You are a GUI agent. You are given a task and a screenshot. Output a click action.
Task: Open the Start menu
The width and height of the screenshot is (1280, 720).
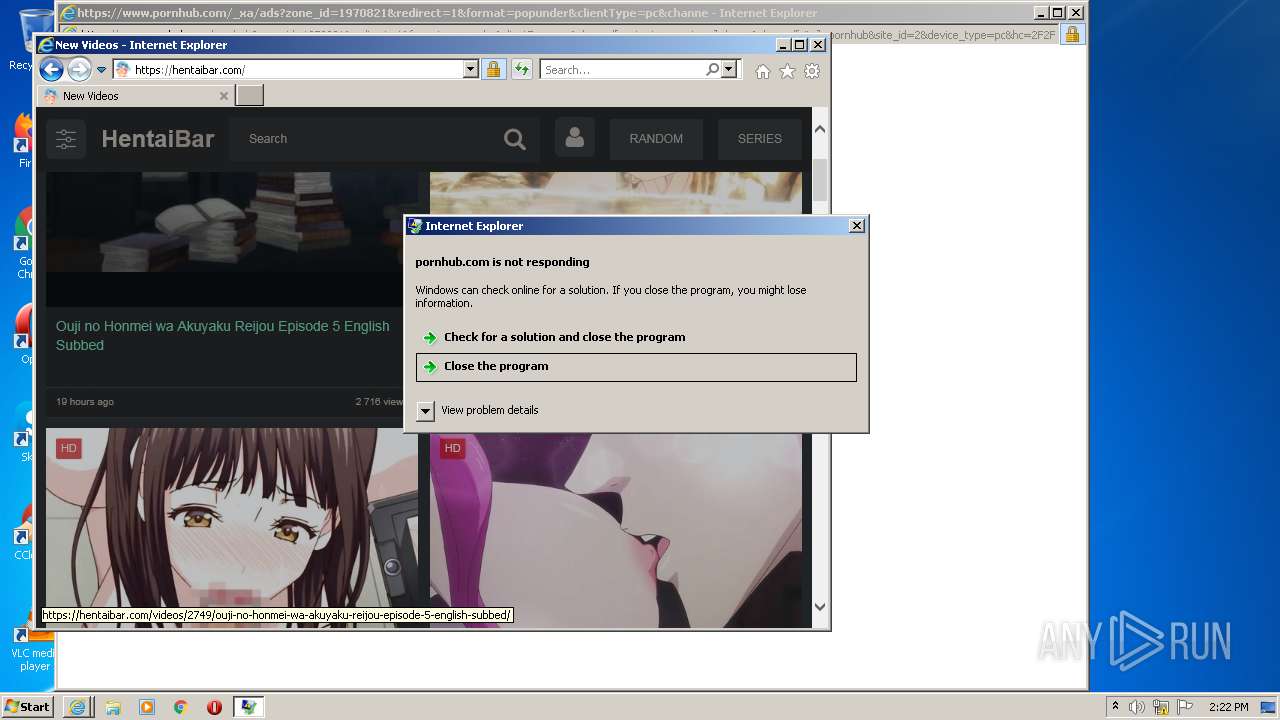click(x=28, y=706)
